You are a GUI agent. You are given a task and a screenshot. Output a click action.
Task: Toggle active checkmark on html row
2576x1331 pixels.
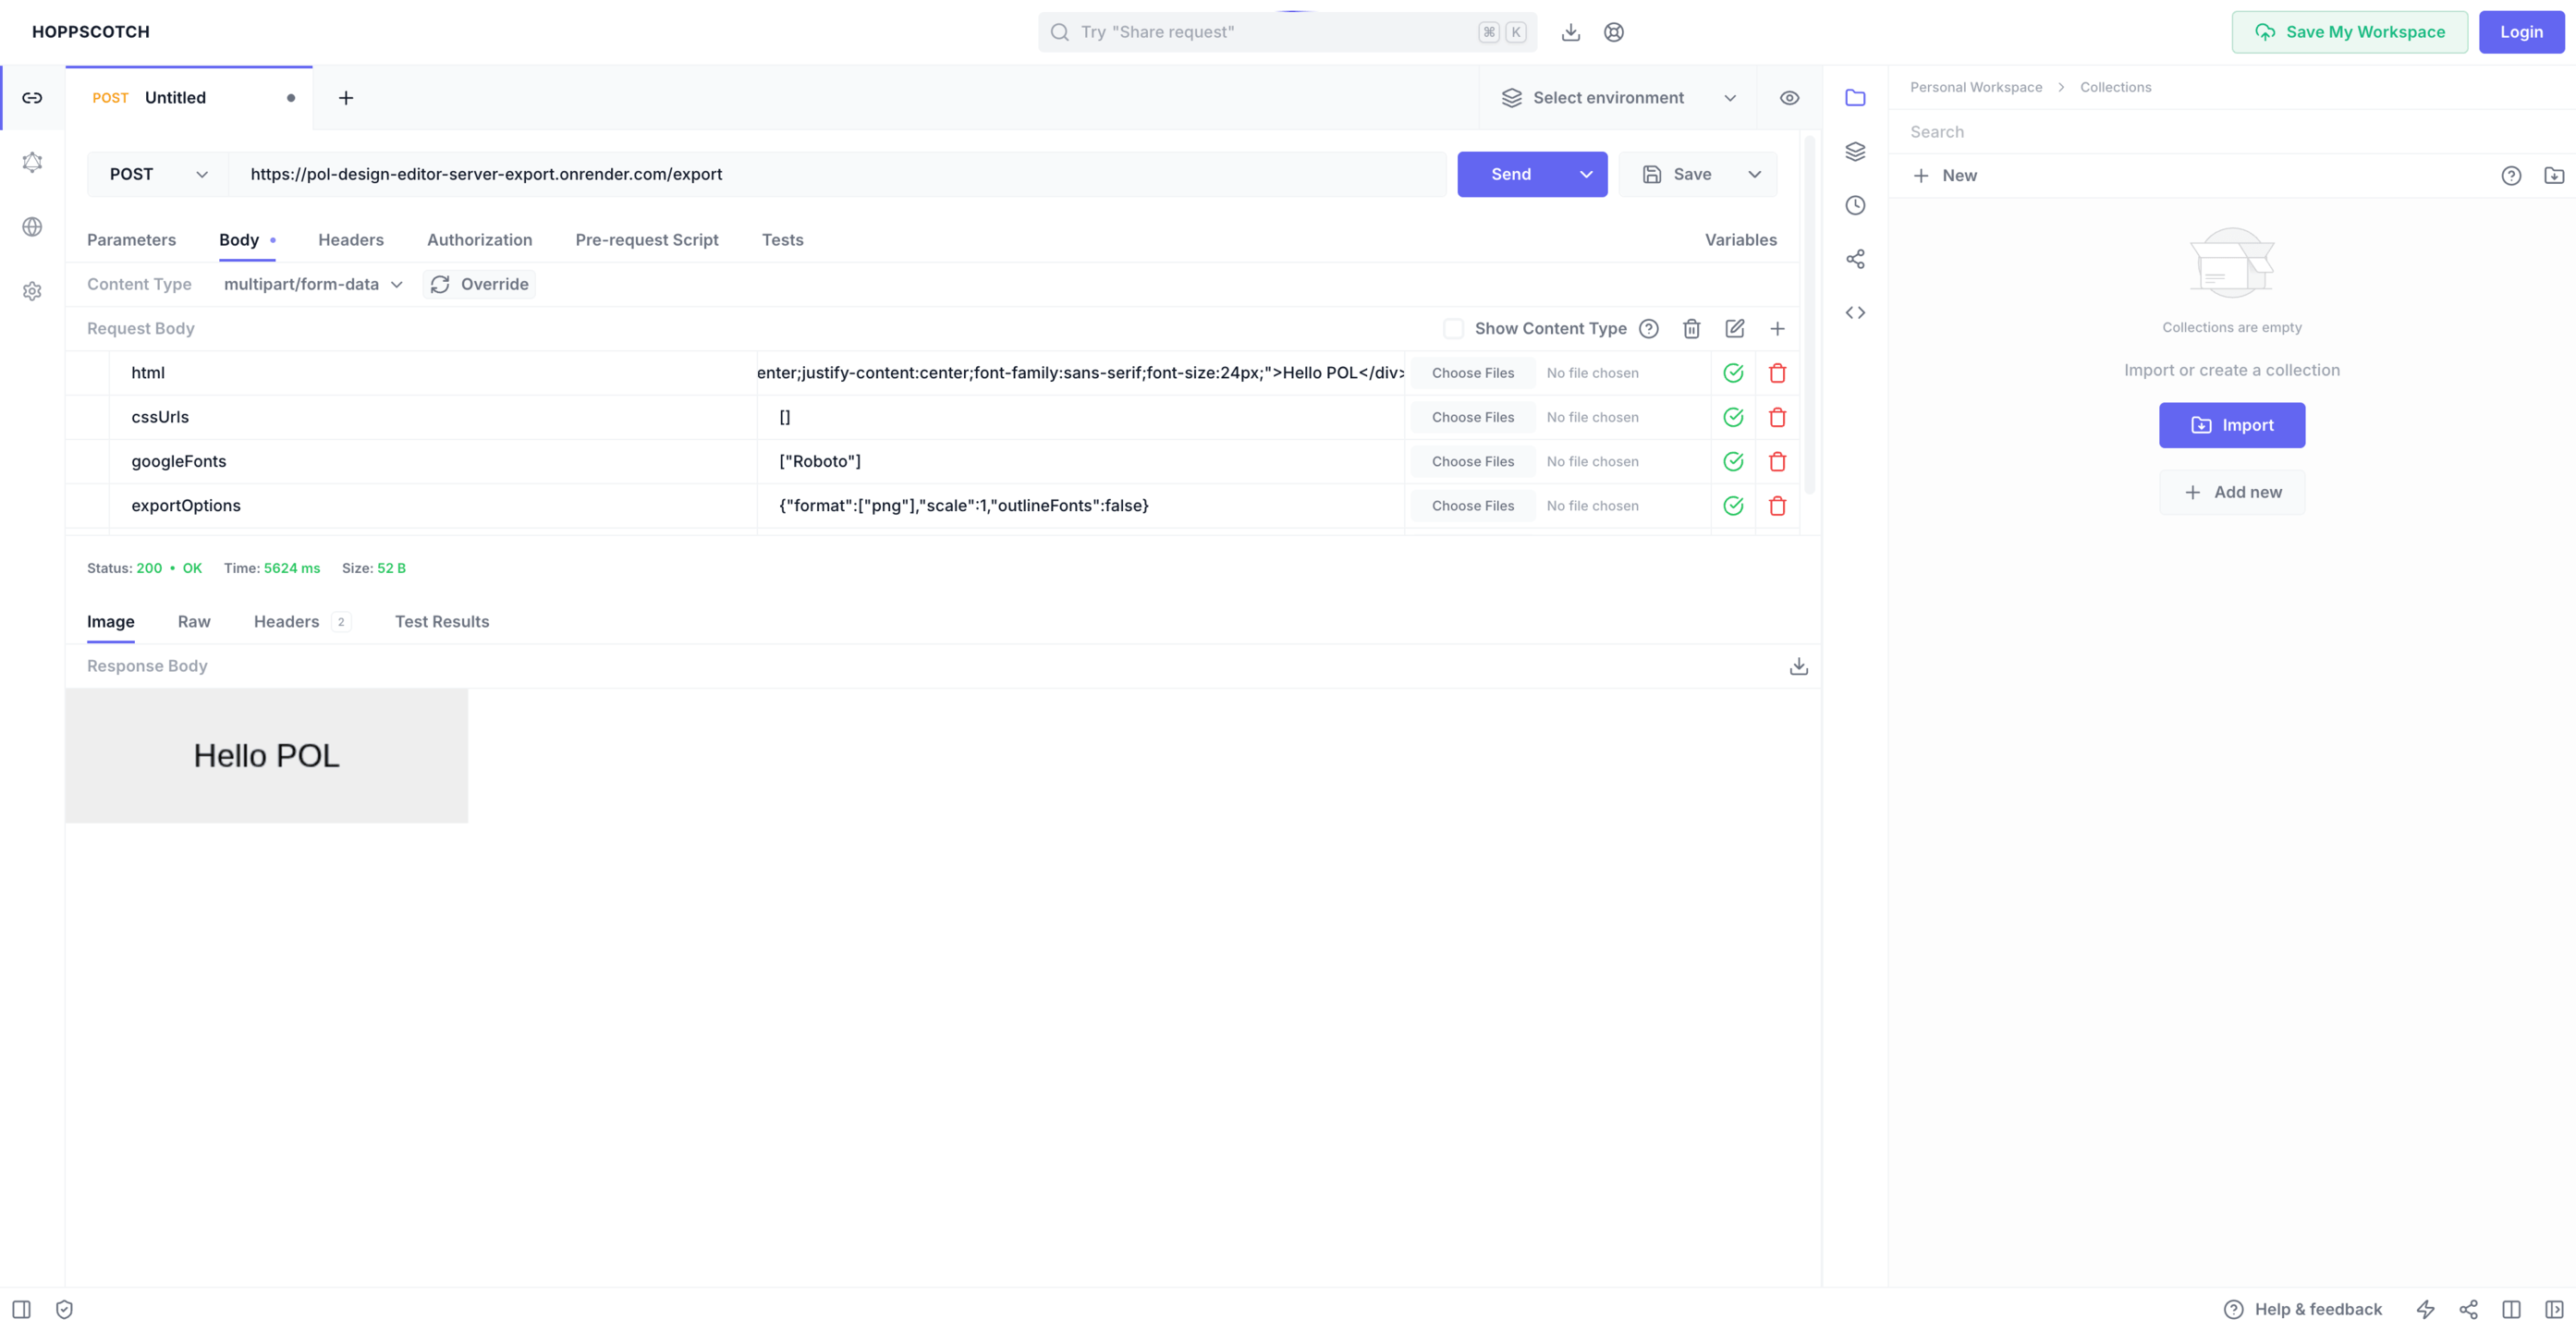pyautogui.click(x=1733, y=373)
